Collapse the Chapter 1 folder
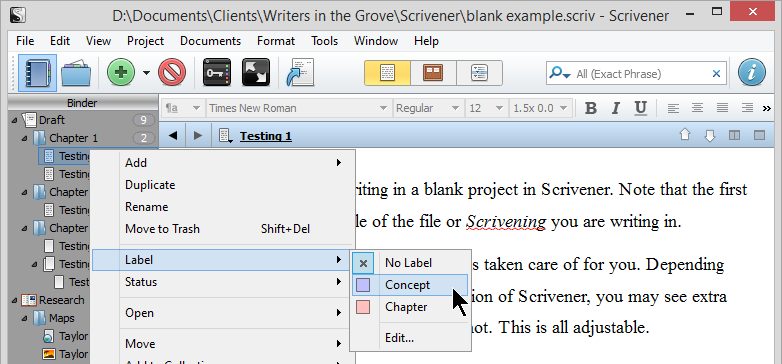 tap(25, 138)
